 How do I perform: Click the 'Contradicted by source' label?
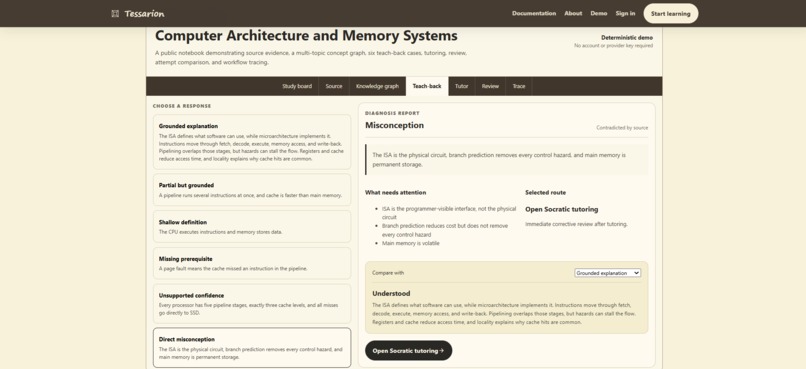622,127
